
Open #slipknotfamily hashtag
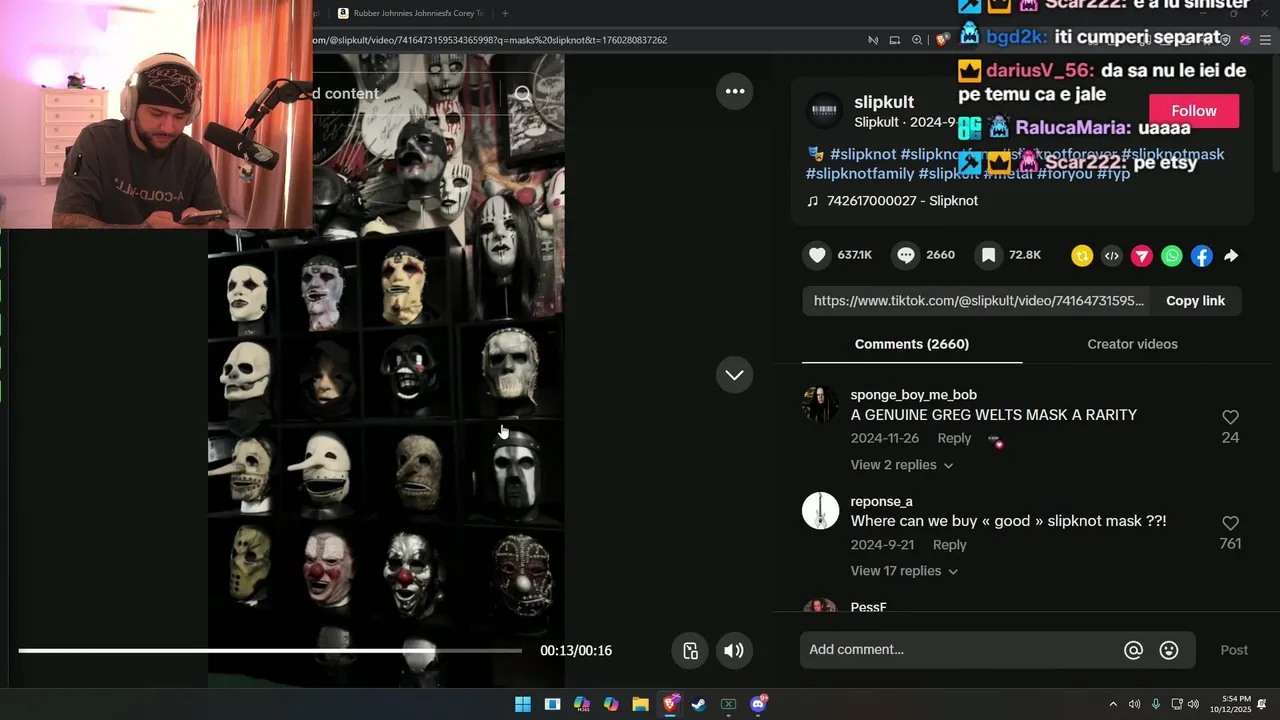click(x=860, y=174)
